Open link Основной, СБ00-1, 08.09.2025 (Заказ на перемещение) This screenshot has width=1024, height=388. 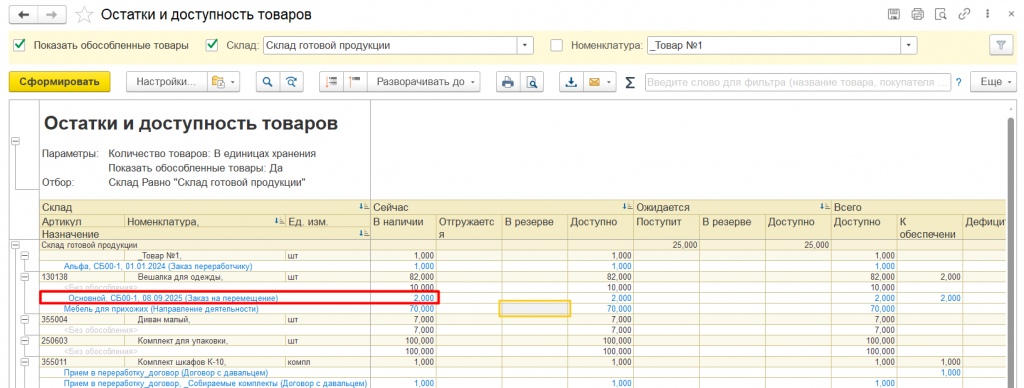pyautogui.click(x=173, y=298)
